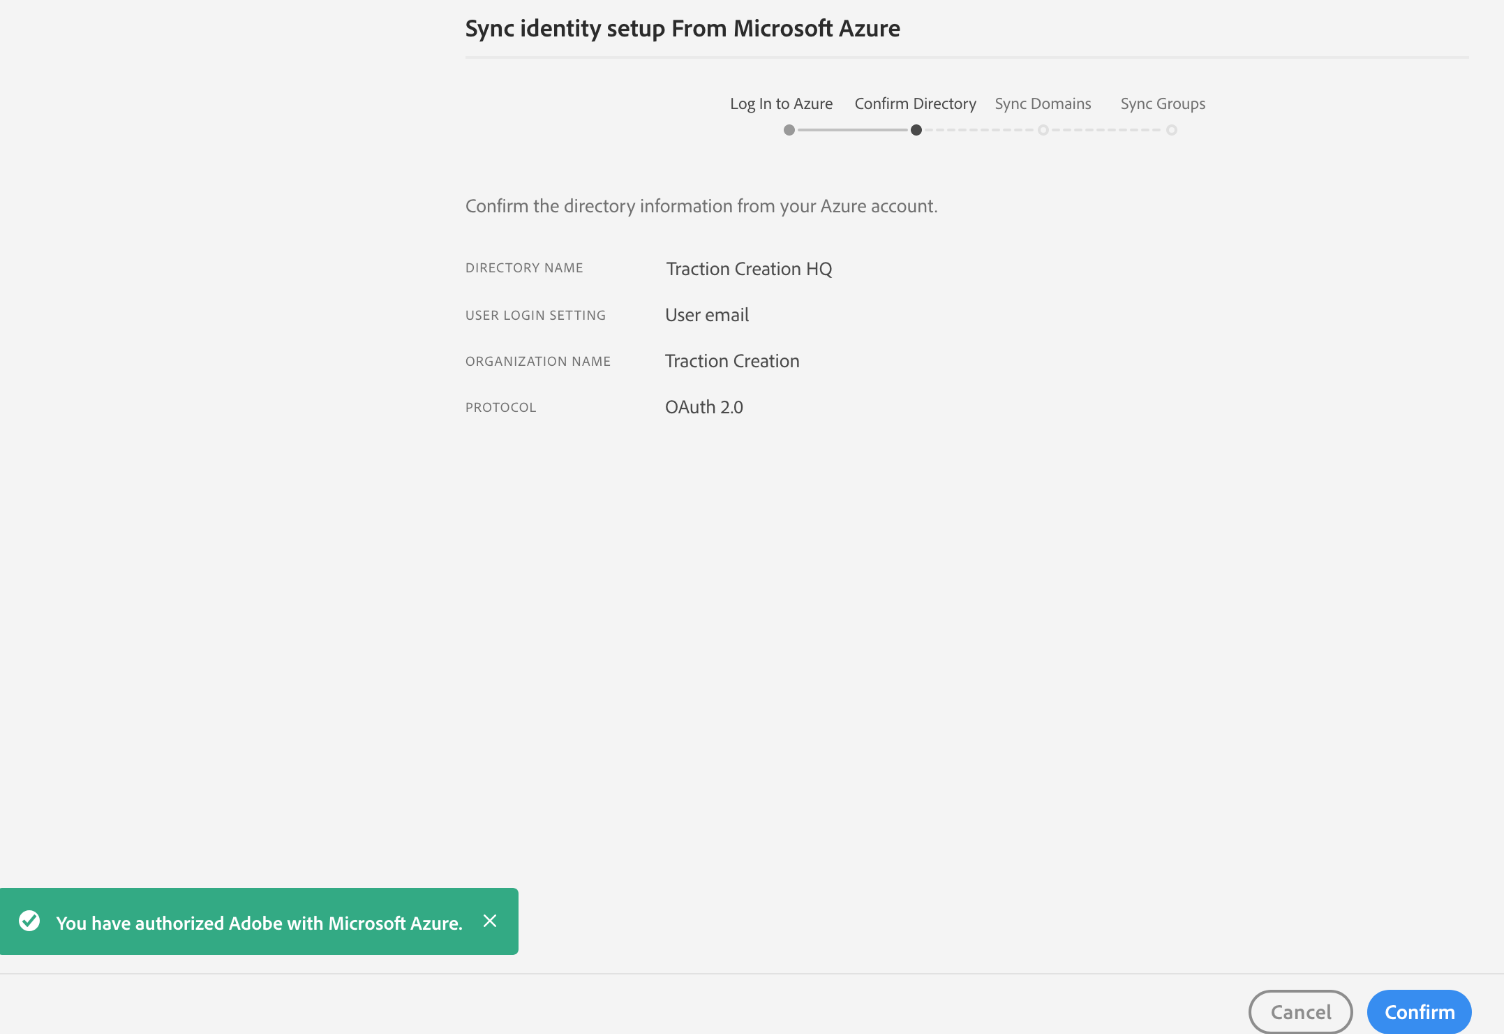
Task: Click the Traction Creation organization name
Action: (732, 361)
